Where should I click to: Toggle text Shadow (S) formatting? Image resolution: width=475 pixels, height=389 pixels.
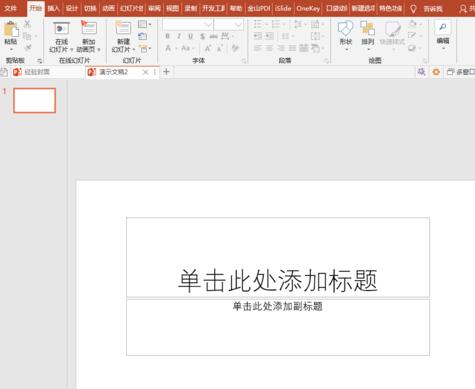(202, 36)
